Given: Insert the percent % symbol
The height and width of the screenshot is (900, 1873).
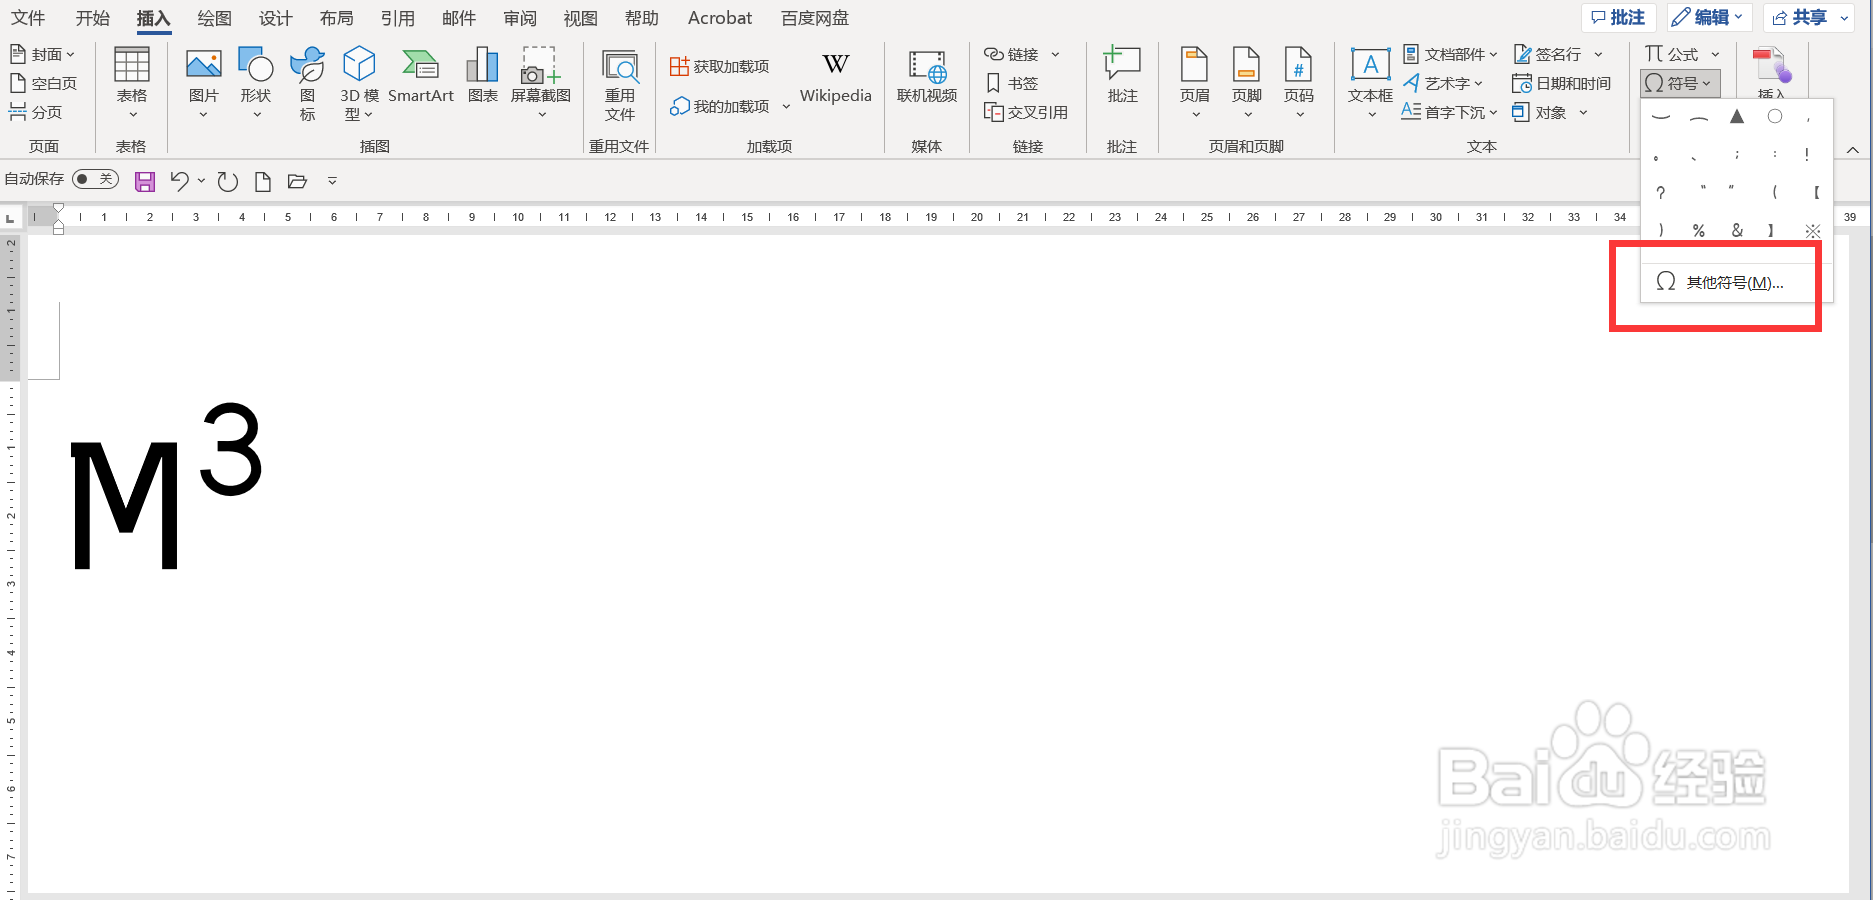Looking at the screenshot, I should (x=1699, y=231).
